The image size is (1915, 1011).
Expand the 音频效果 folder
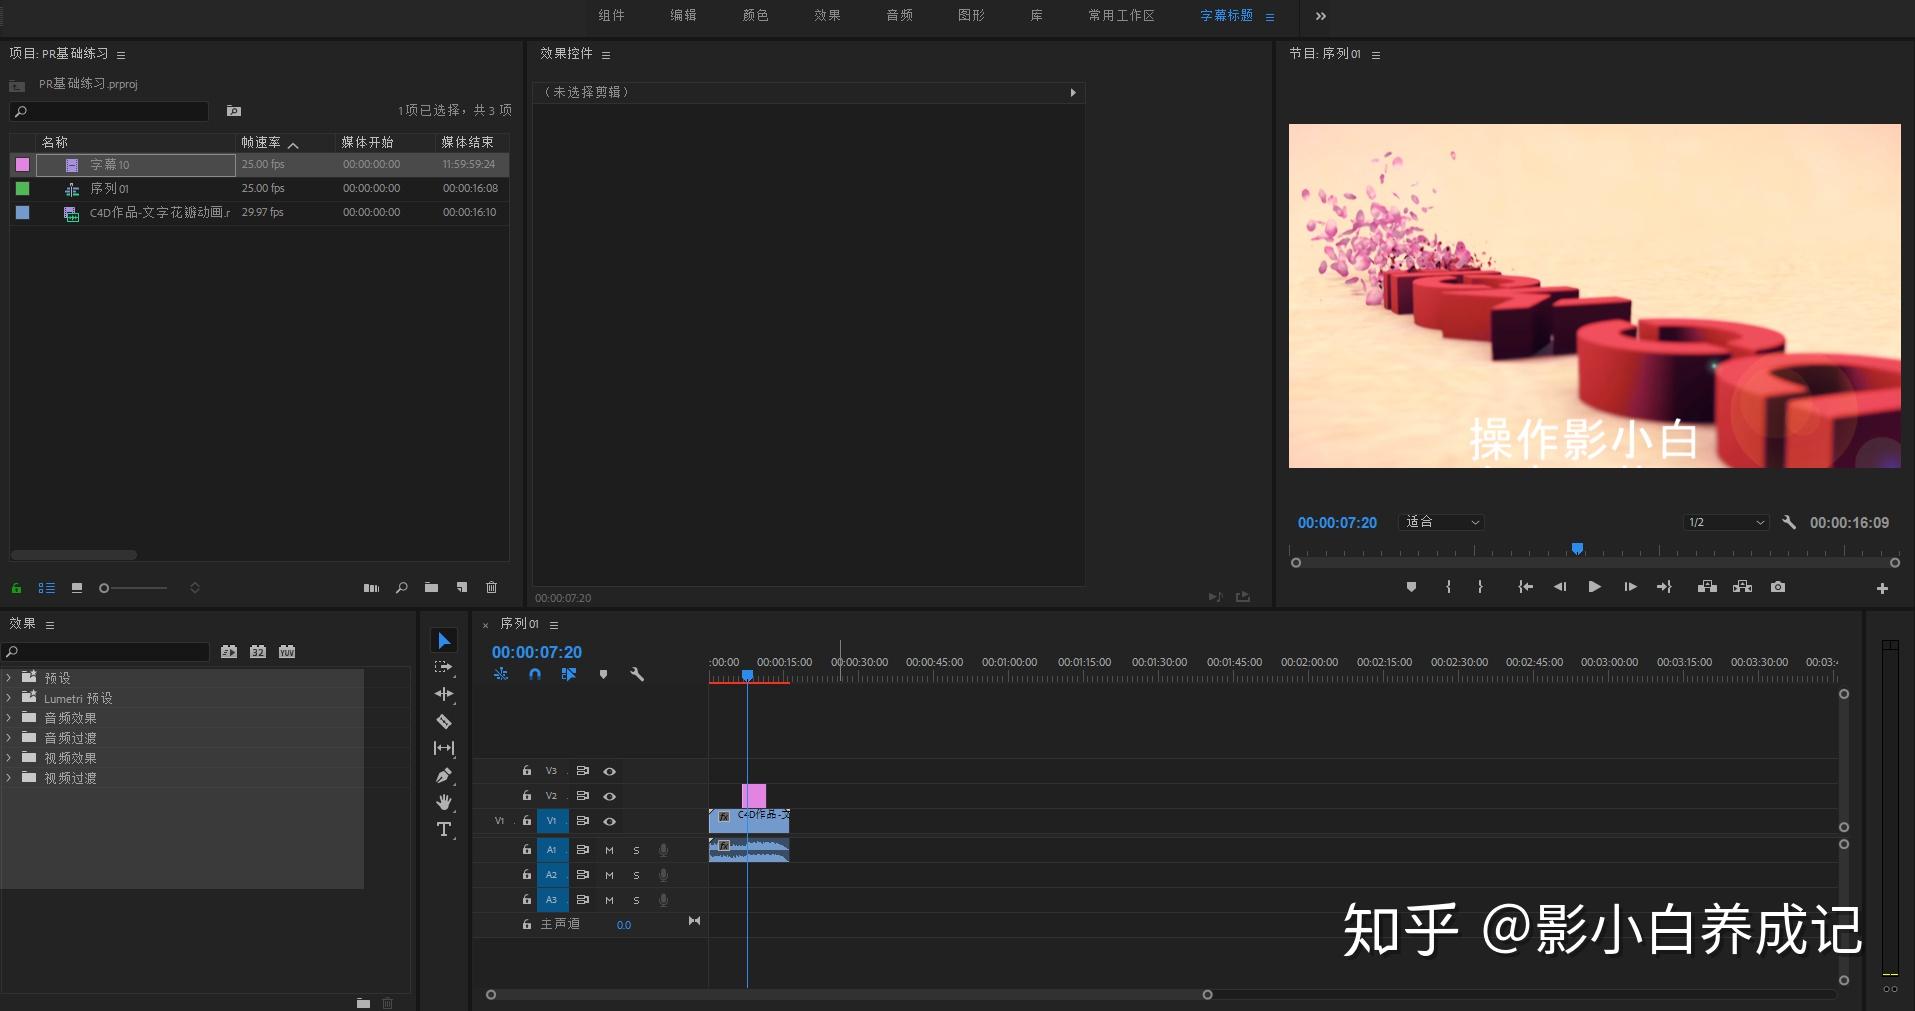point(9,718)
